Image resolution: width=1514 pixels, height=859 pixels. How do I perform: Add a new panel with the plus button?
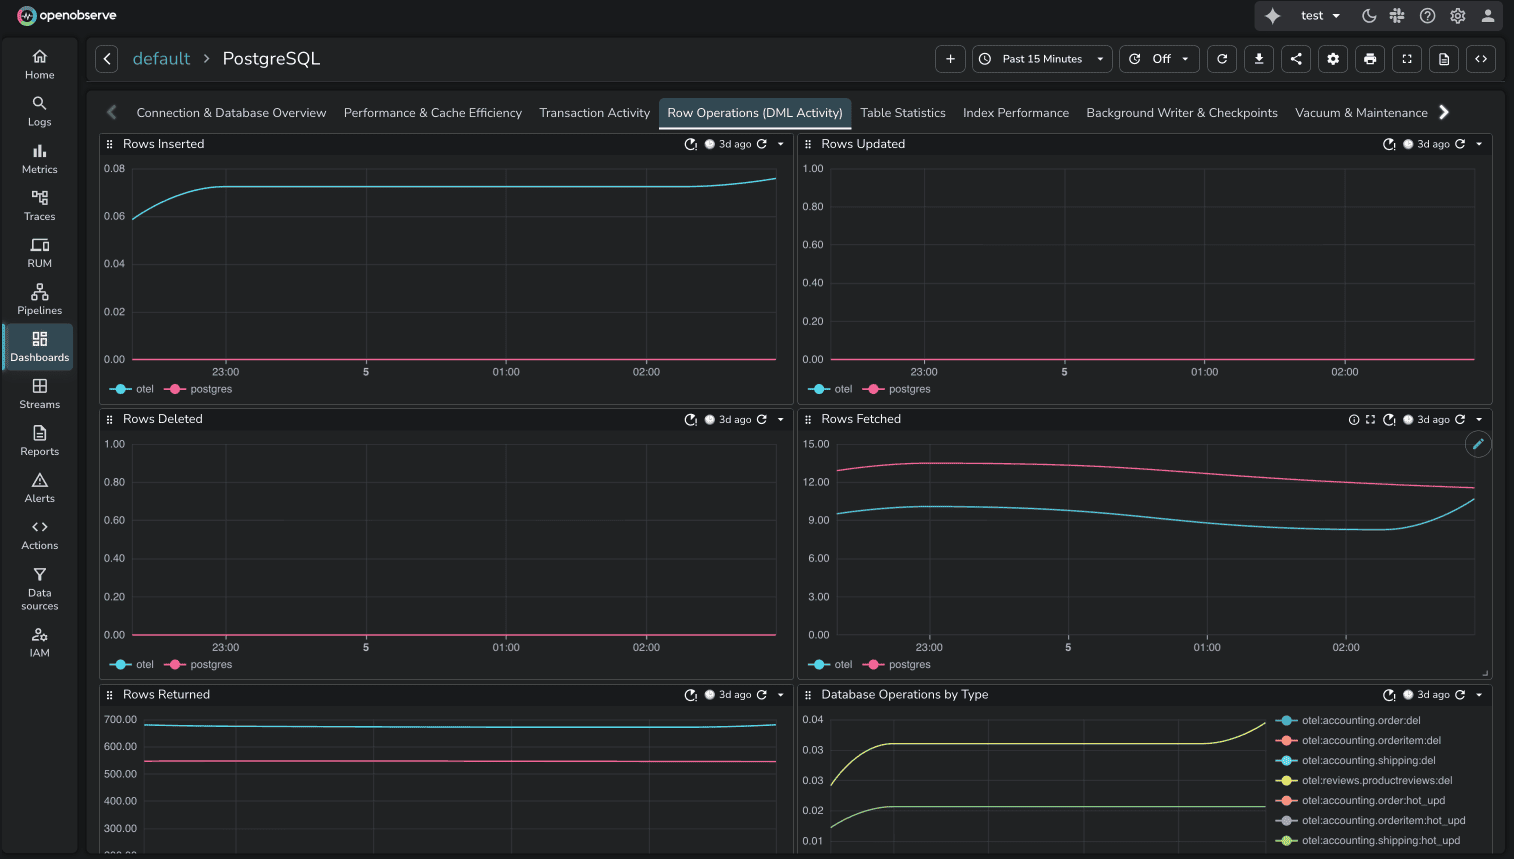(950, 59)
